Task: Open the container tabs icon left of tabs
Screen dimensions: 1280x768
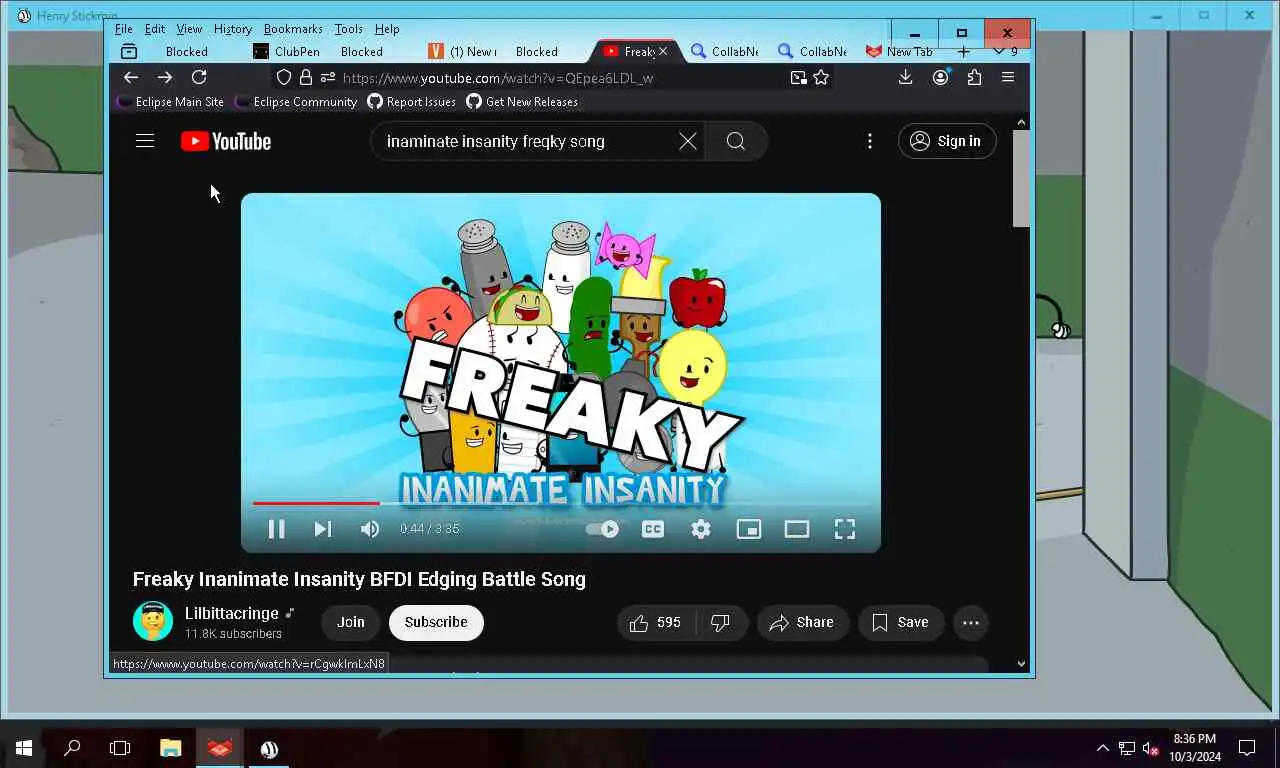Action: (129, 51)
